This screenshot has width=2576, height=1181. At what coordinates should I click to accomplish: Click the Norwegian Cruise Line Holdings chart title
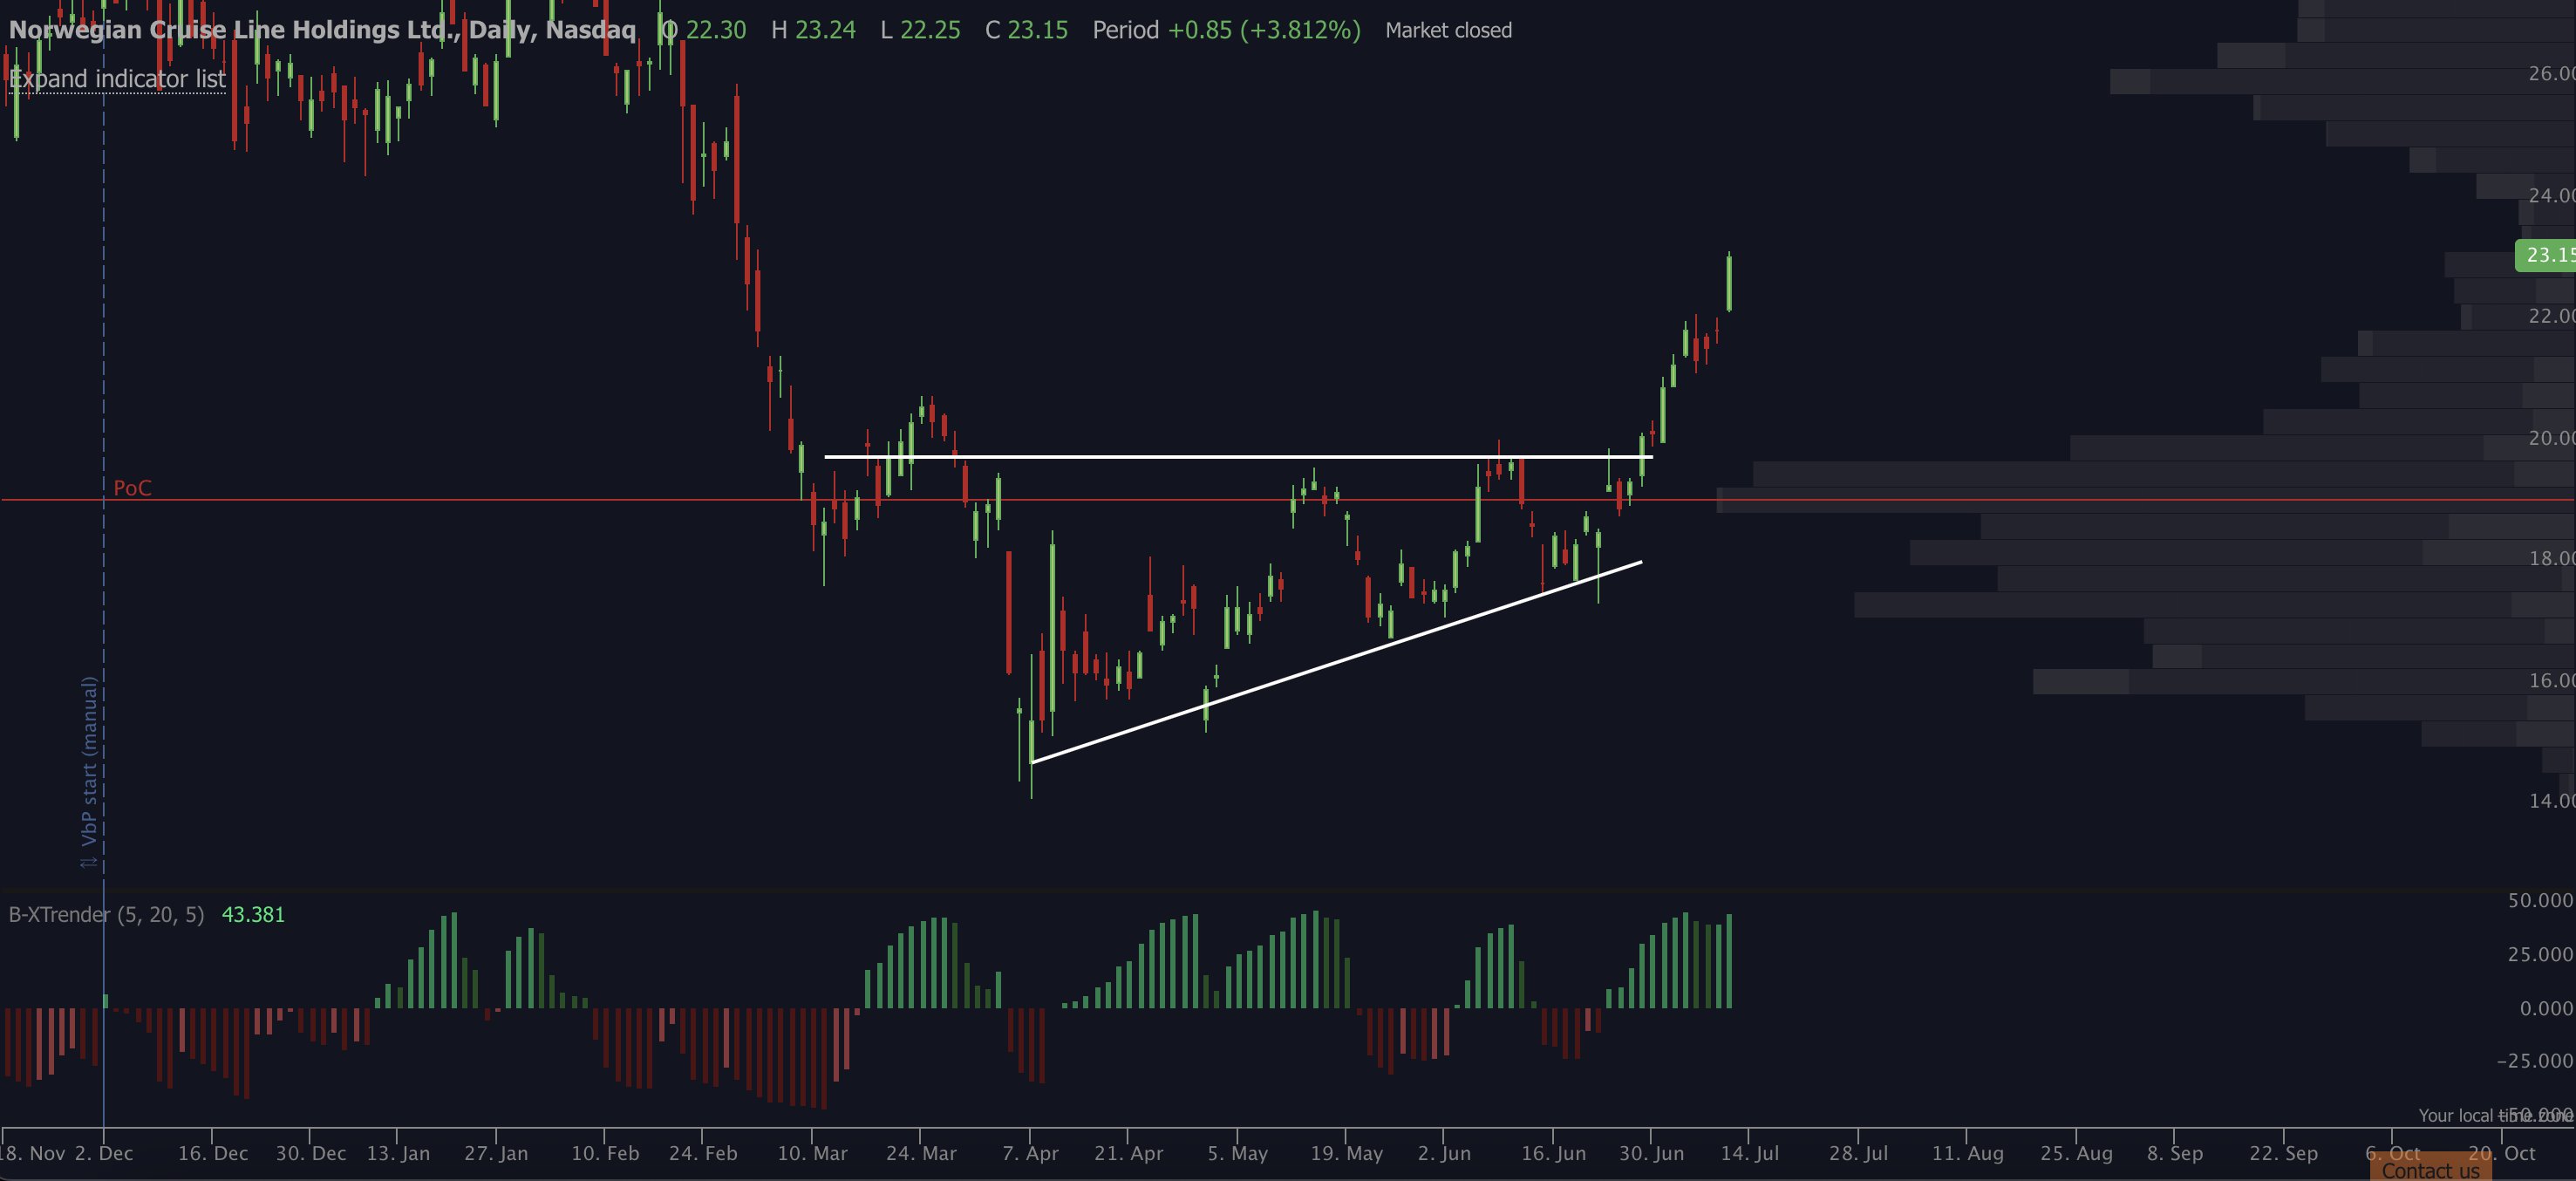pos(322,30)
